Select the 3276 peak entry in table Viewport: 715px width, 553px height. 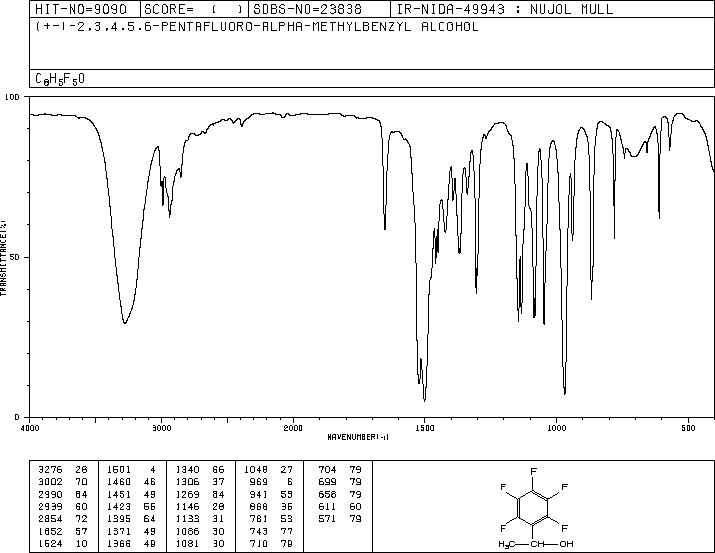tap(62, 470)
